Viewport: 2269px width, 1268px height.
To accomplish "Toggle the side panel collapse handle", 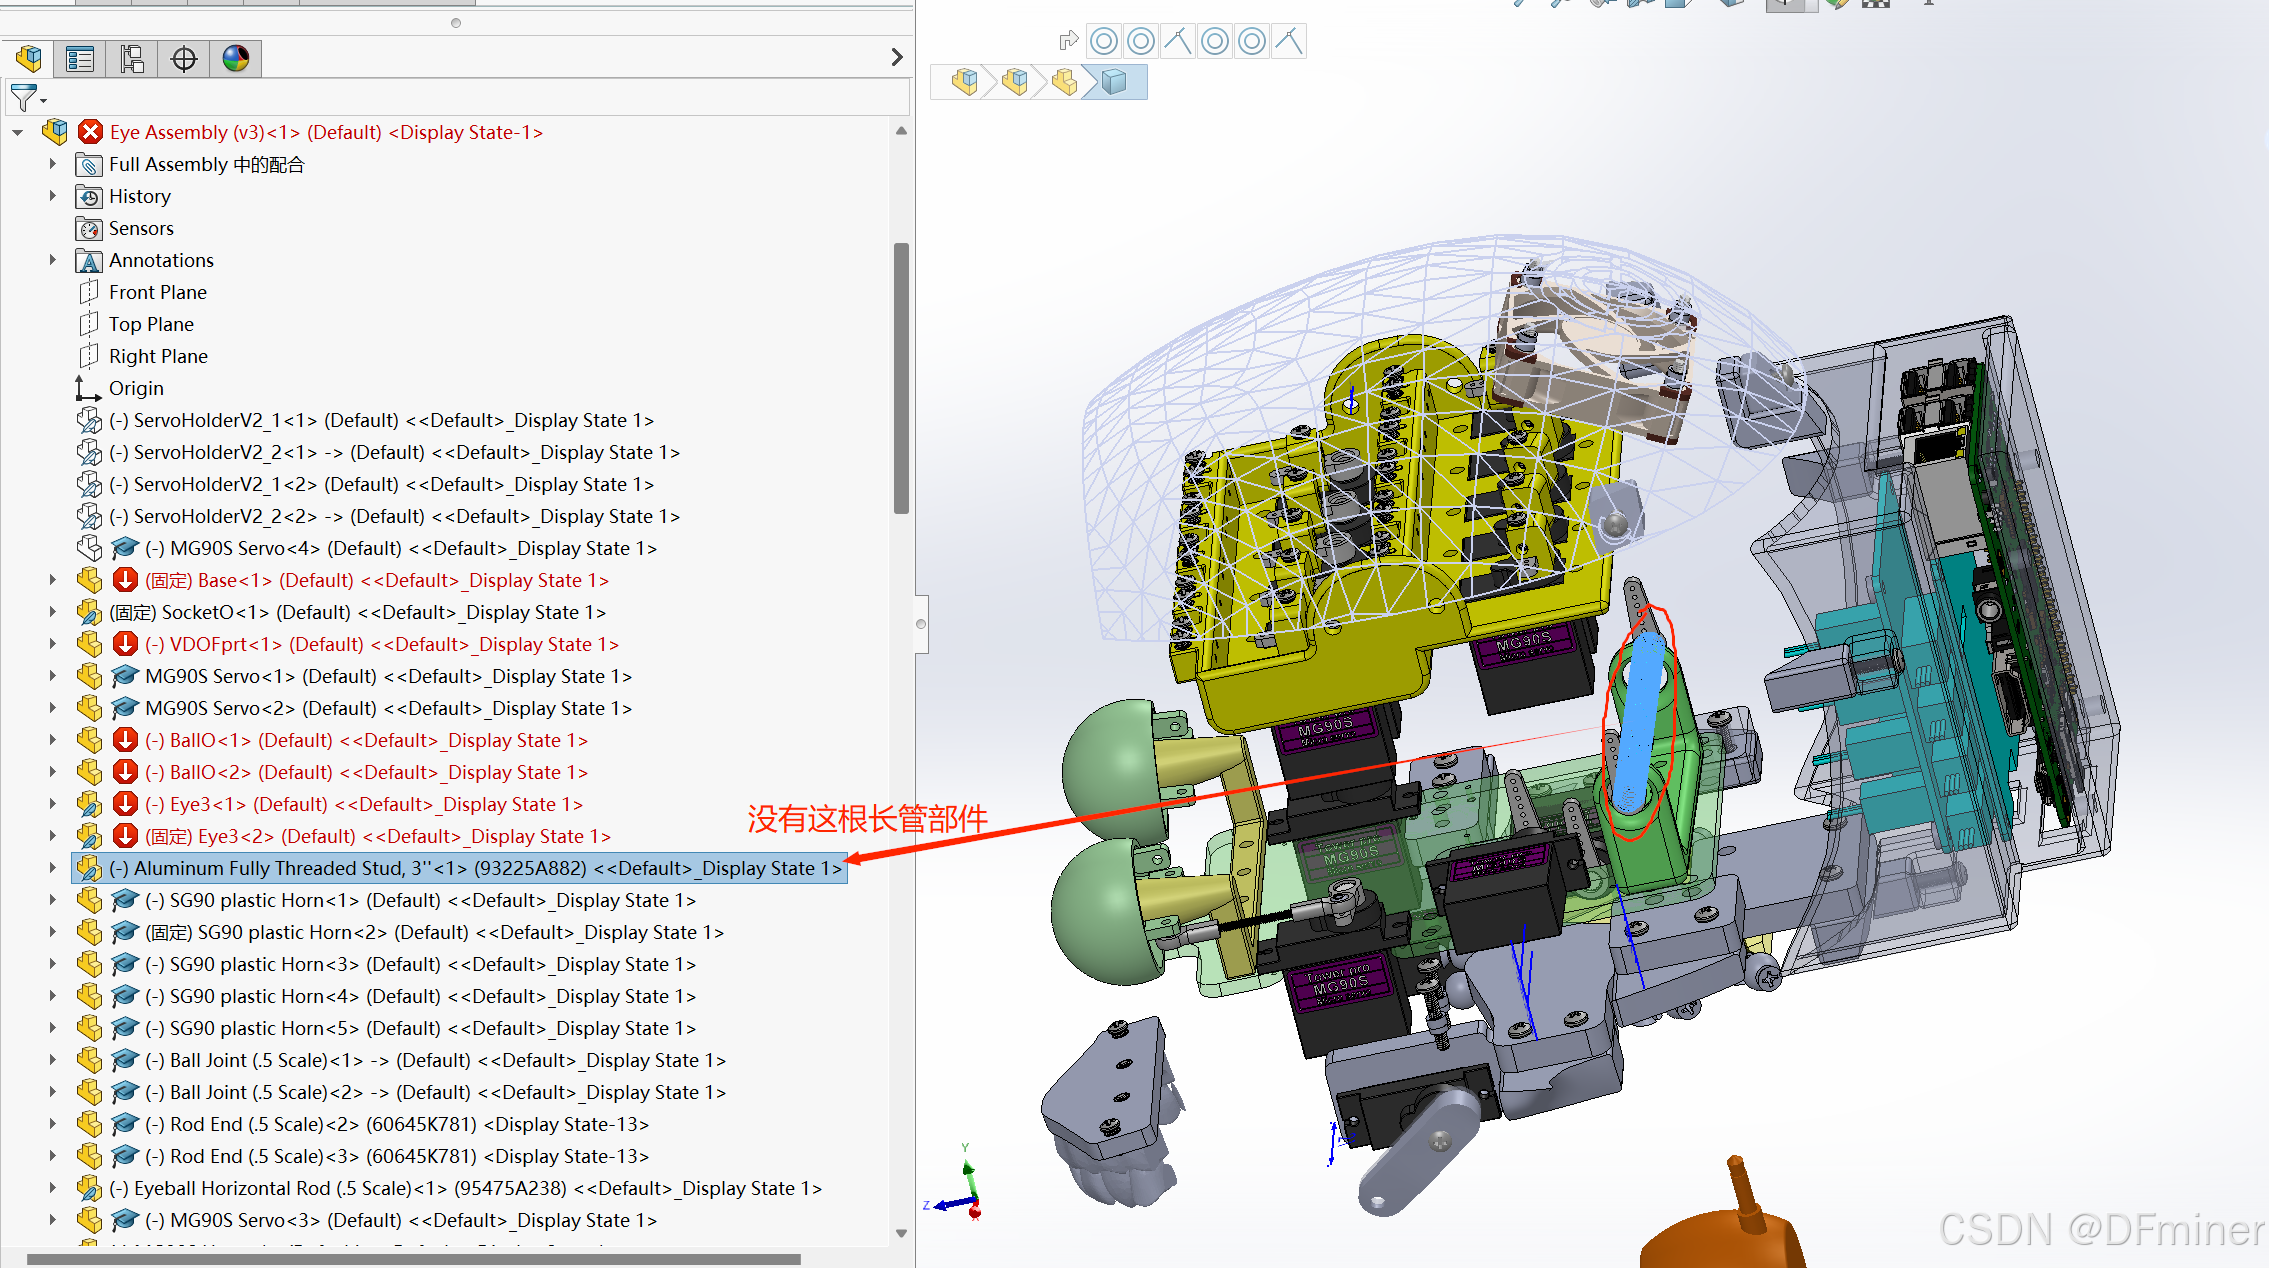I will (921, 624).
